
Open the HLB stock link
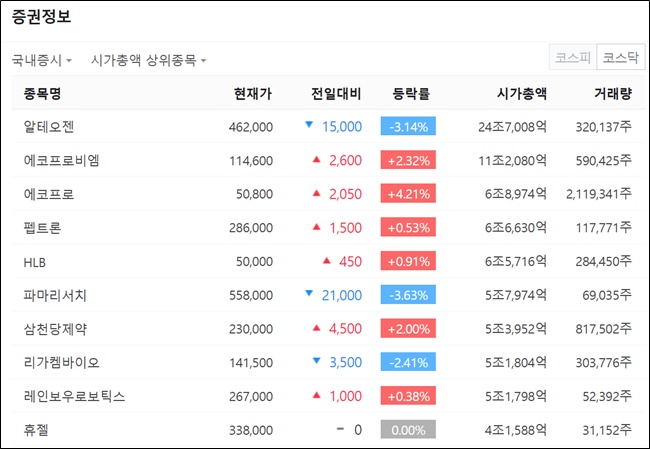tap(35, 262)
